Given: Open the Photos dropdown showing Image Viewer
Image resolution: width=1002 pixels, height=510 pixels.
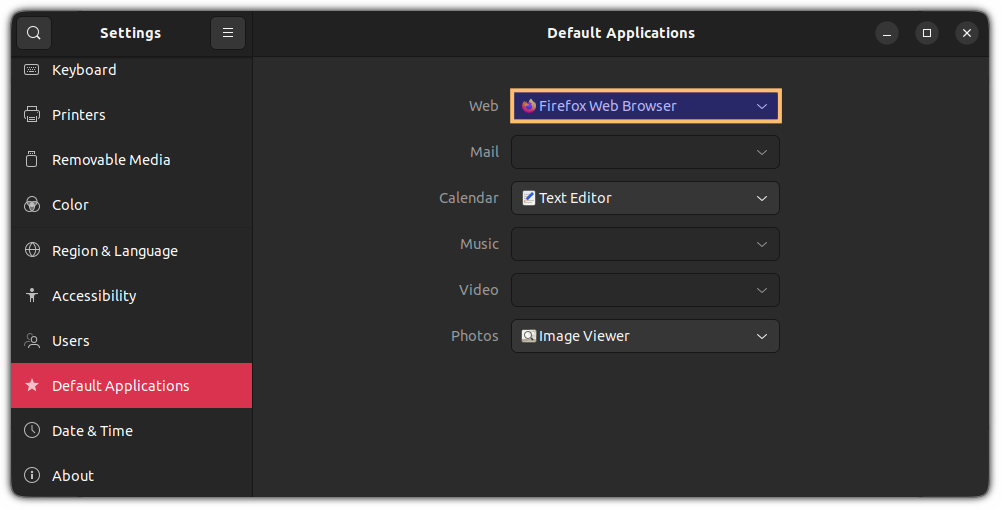Looking at the screenshot, I should [645, 336].
